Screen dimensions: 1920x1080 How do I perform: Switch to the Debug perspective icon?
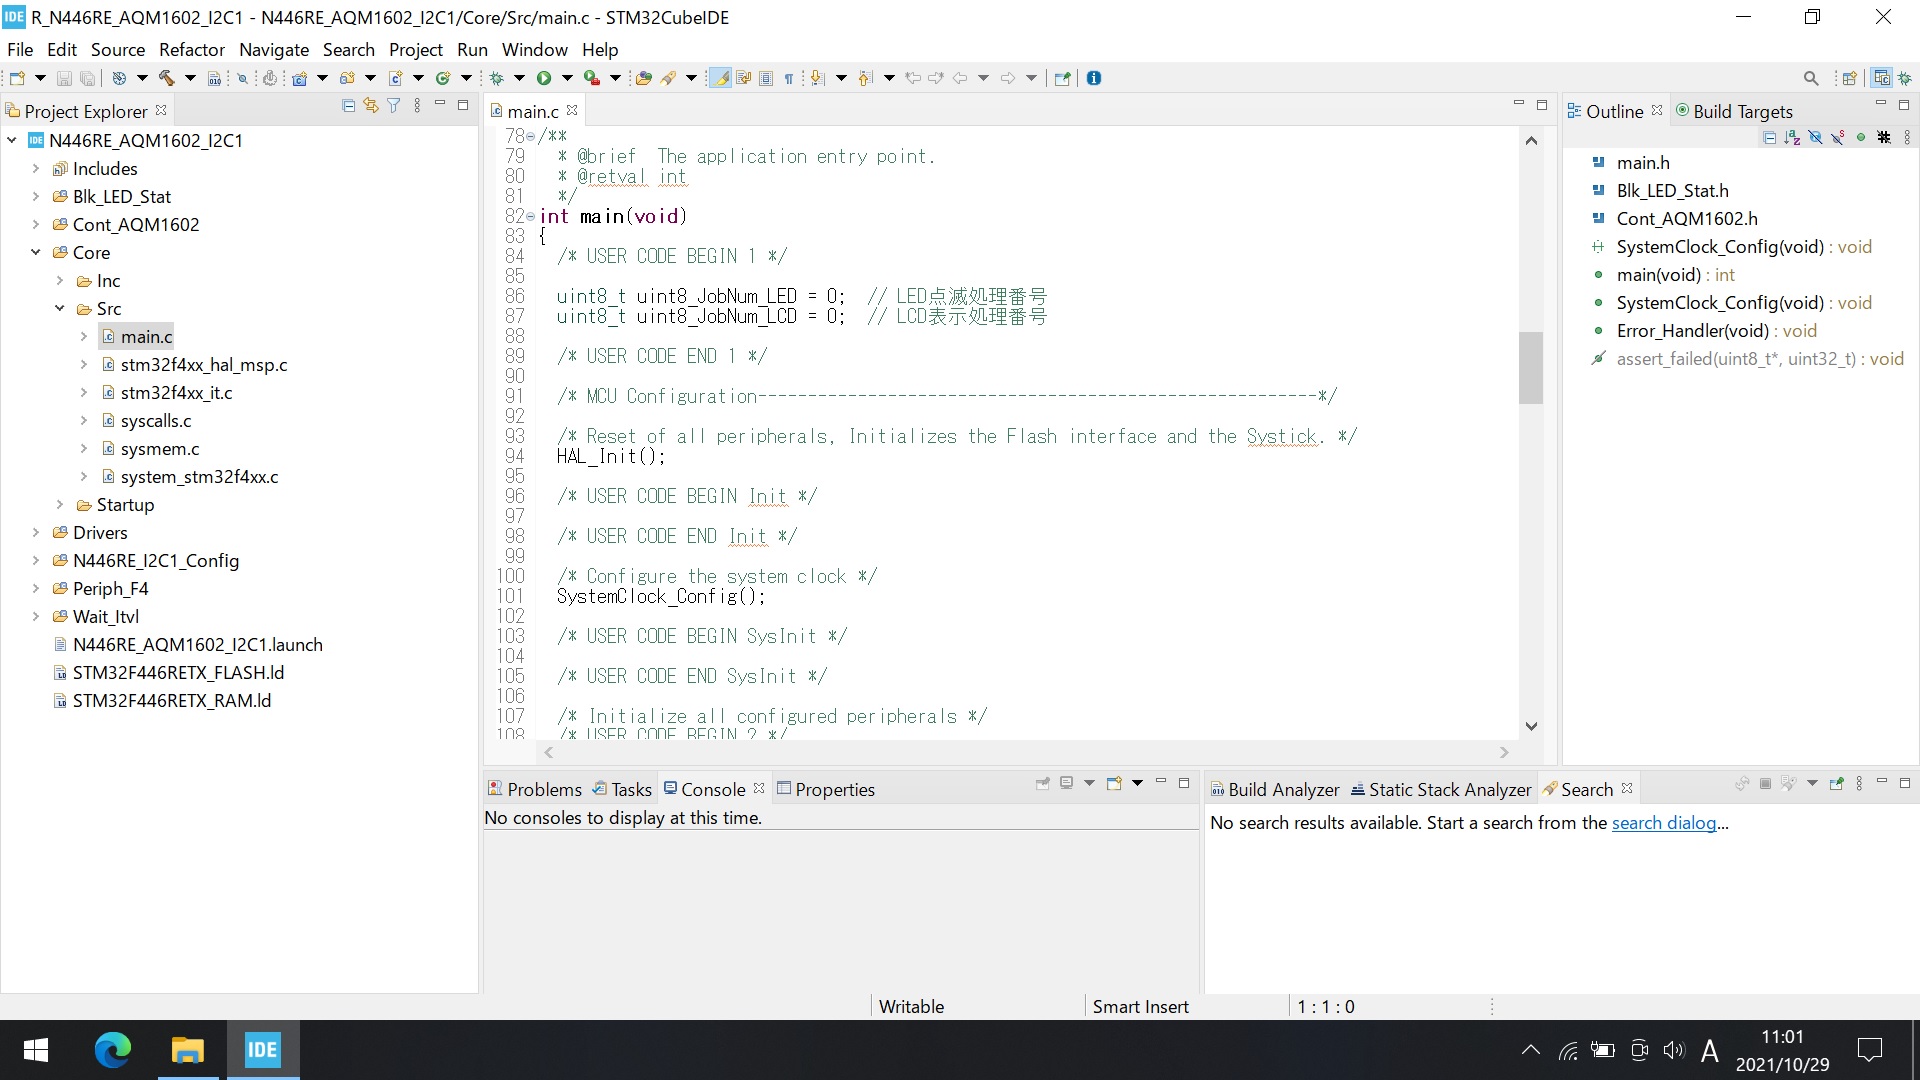coord(1905,78)
